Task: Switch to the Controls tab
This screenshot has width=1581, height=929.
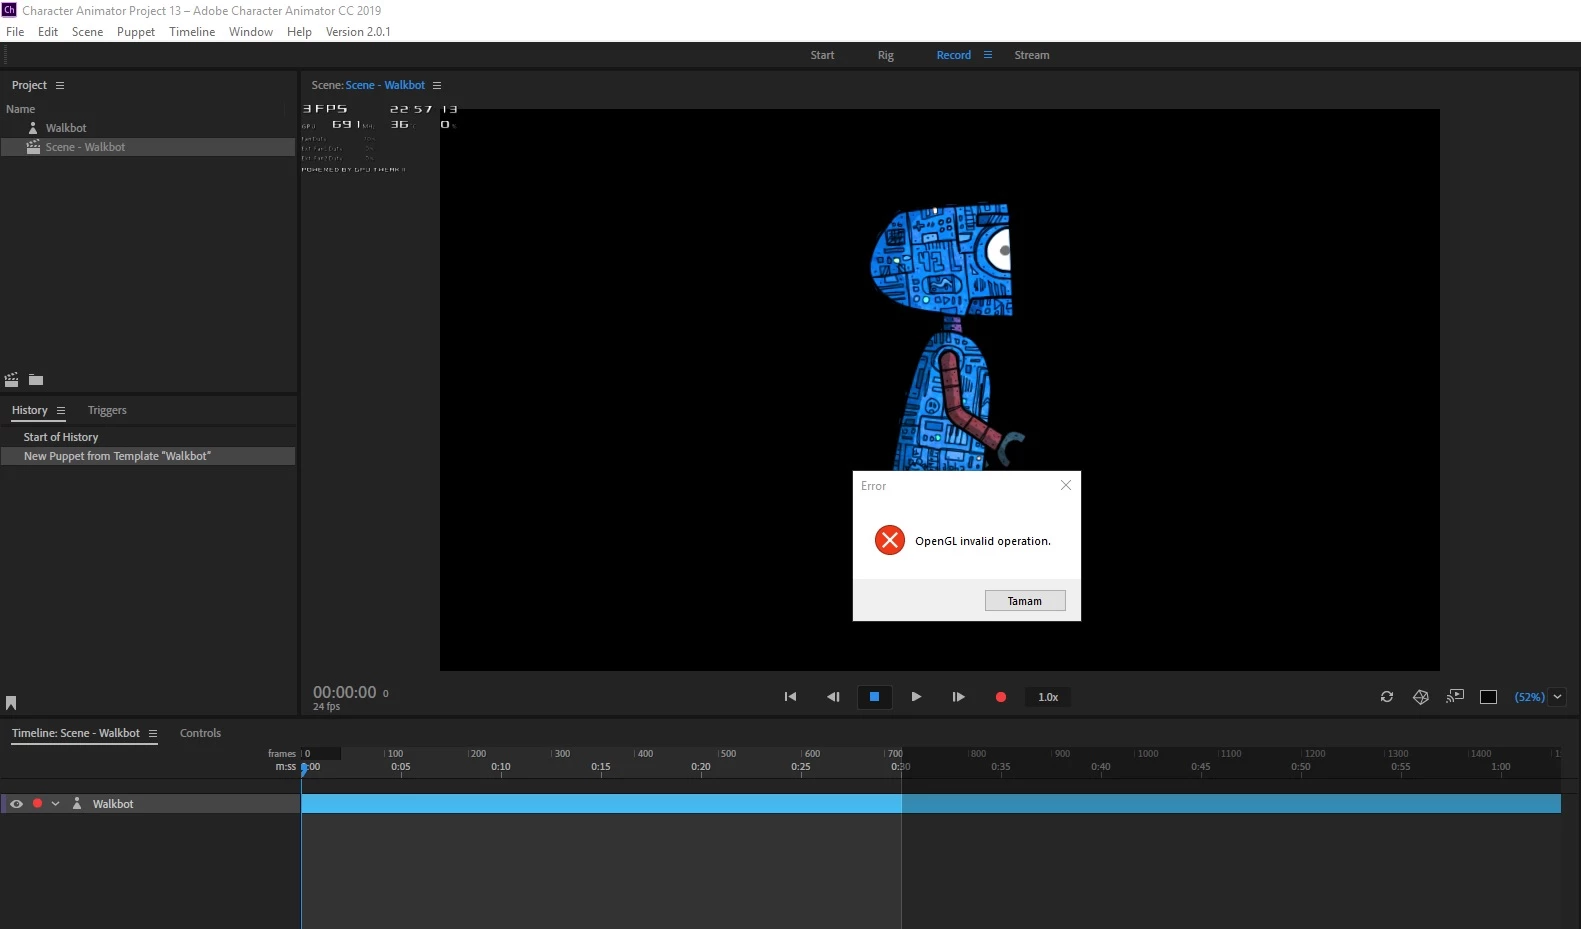Action: click(200, 733)
